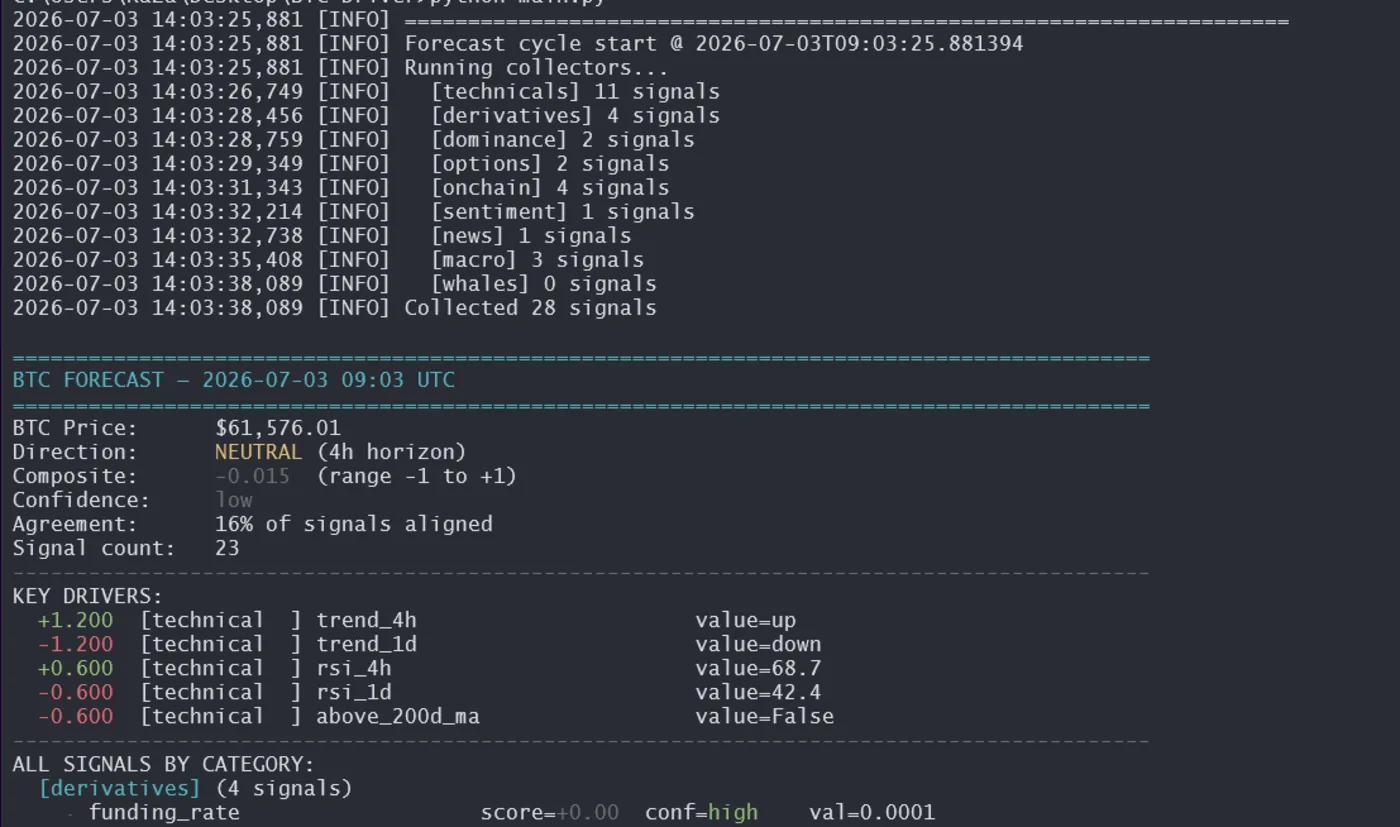The width and height of the screenshot is (1400, 827).
Task: Click the [whales] 0 signals log entry
Action: [x=544, y=284]
